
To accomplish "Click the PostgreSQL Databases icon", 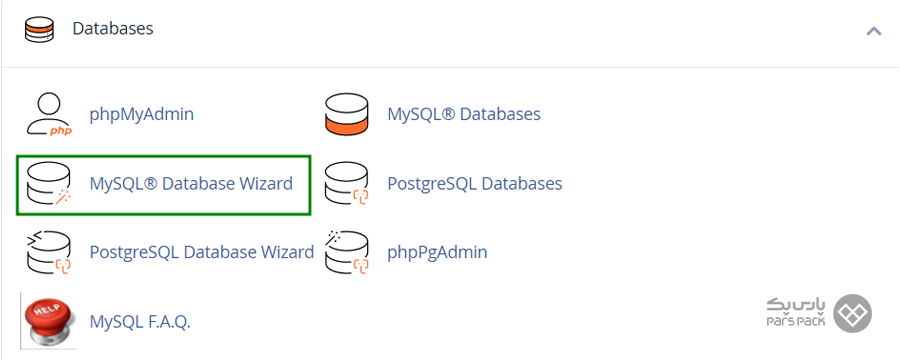I will (346, 184).
